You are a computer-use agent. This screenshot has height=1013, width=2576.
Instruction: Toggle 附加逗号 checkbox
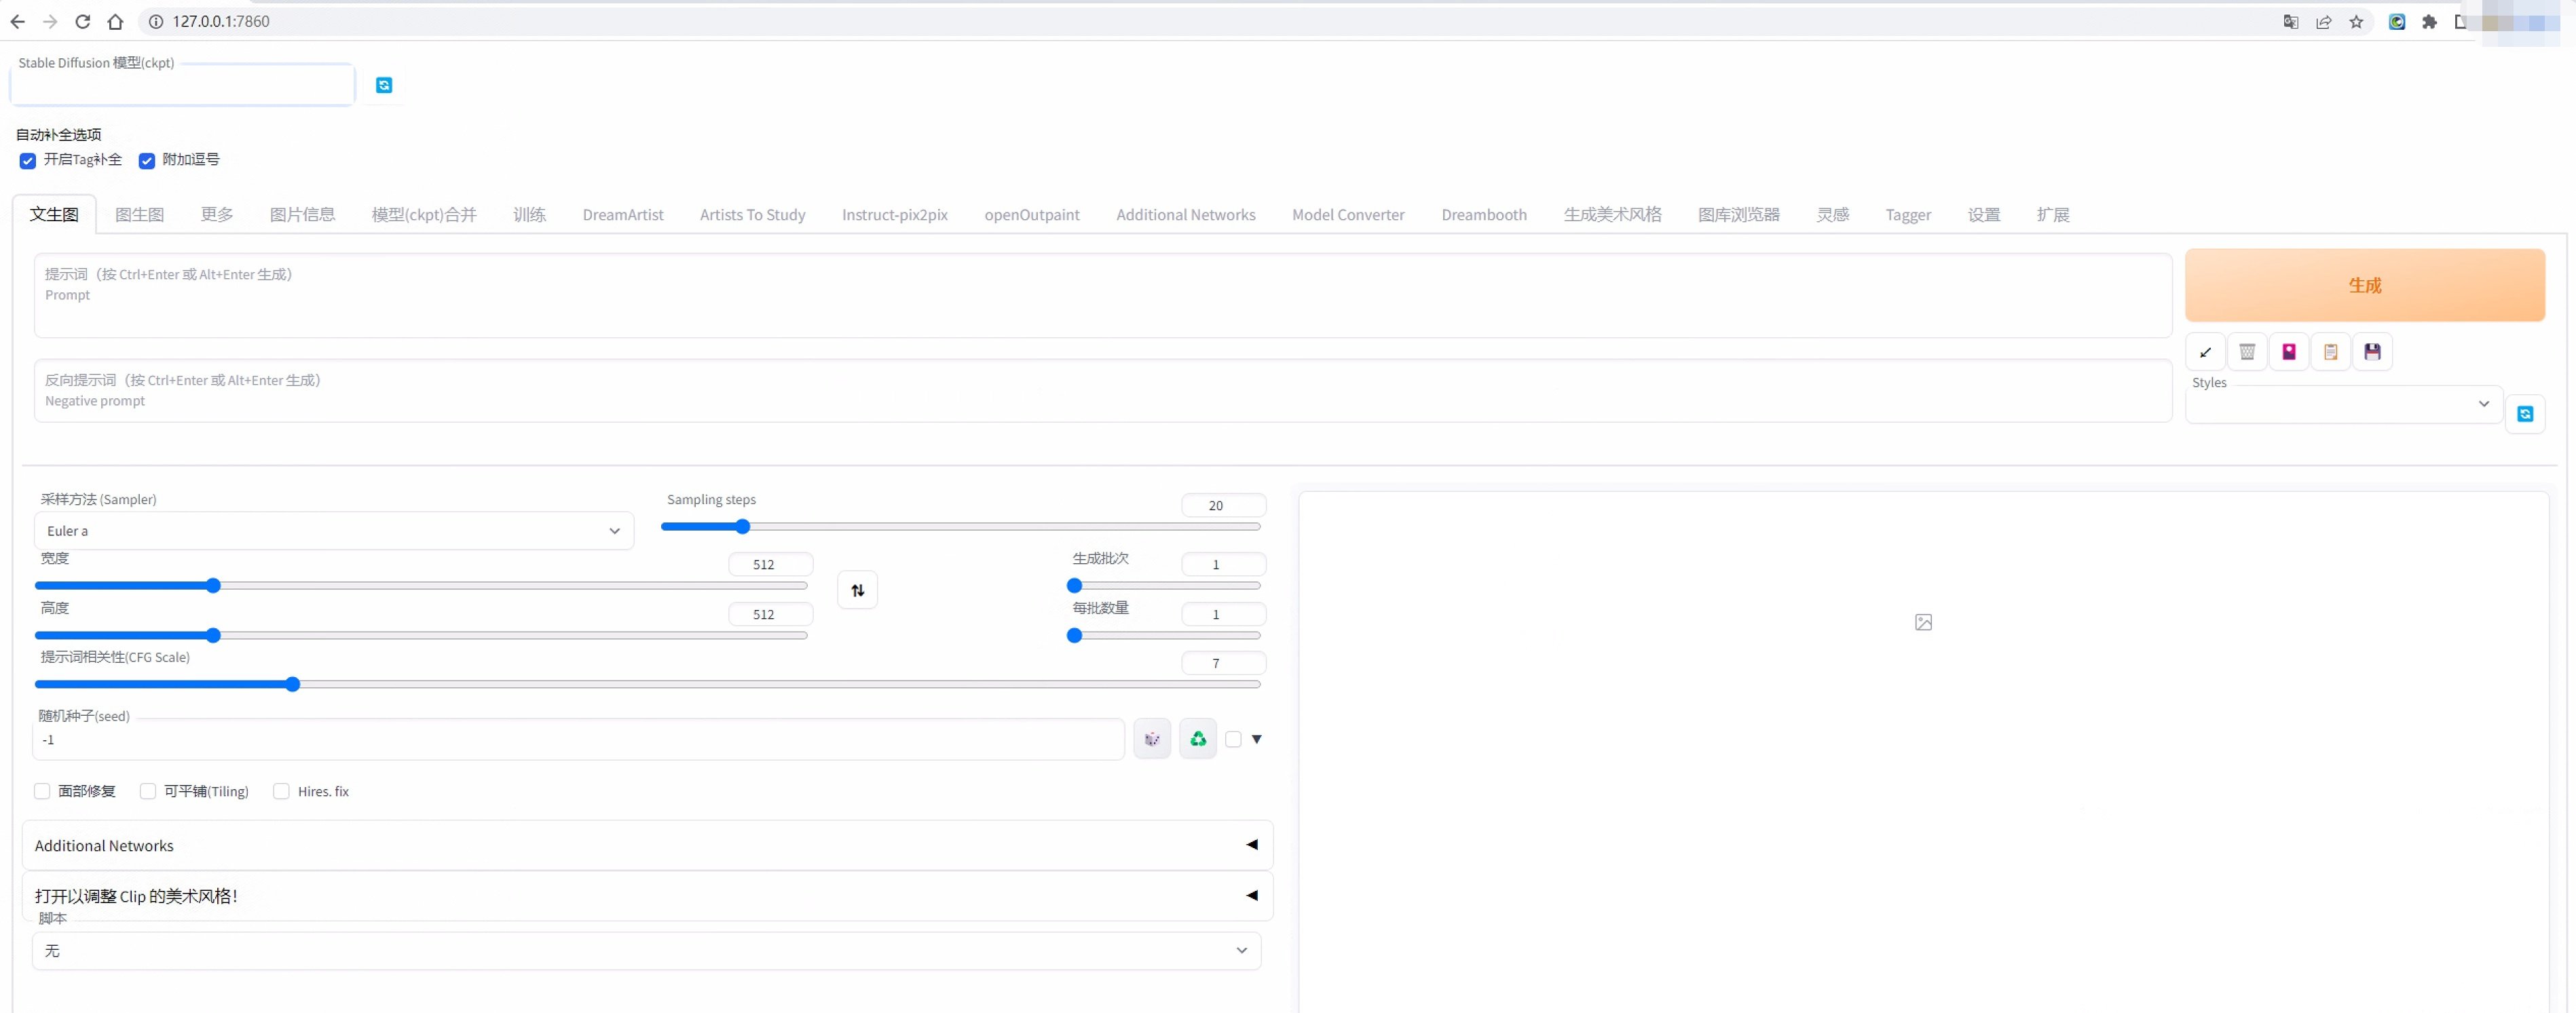[147, 161]
